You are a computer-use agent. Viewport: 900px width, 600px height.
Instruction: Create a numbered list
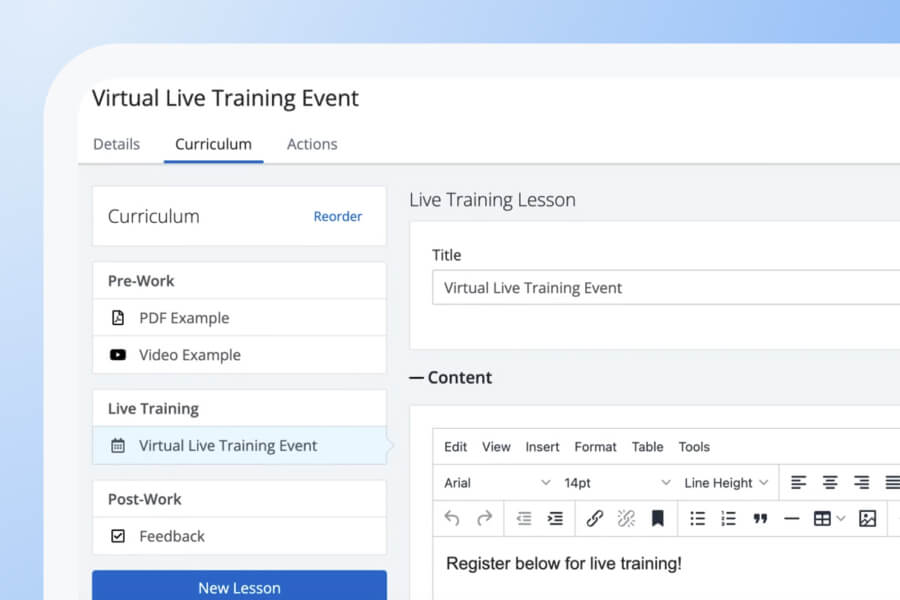(x=728, y=518)
